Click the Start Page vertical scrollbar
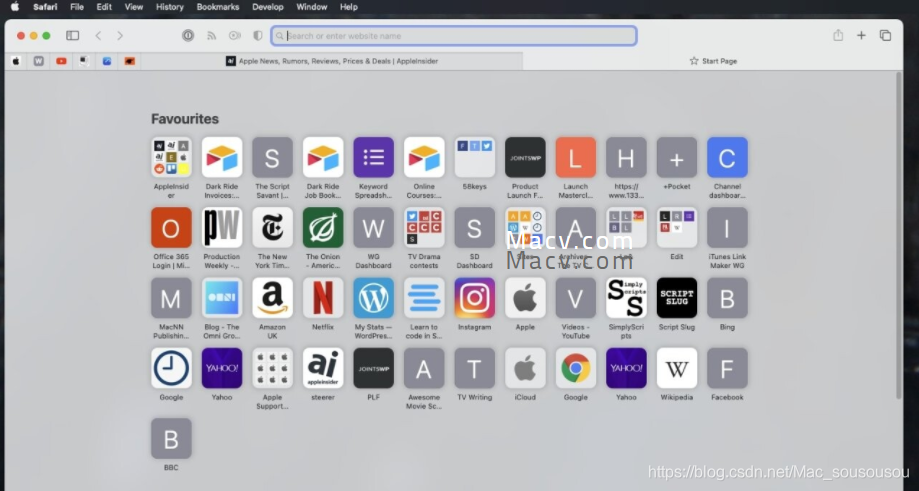This screenshot has height=491, width=919. click(x=898, y=236)
